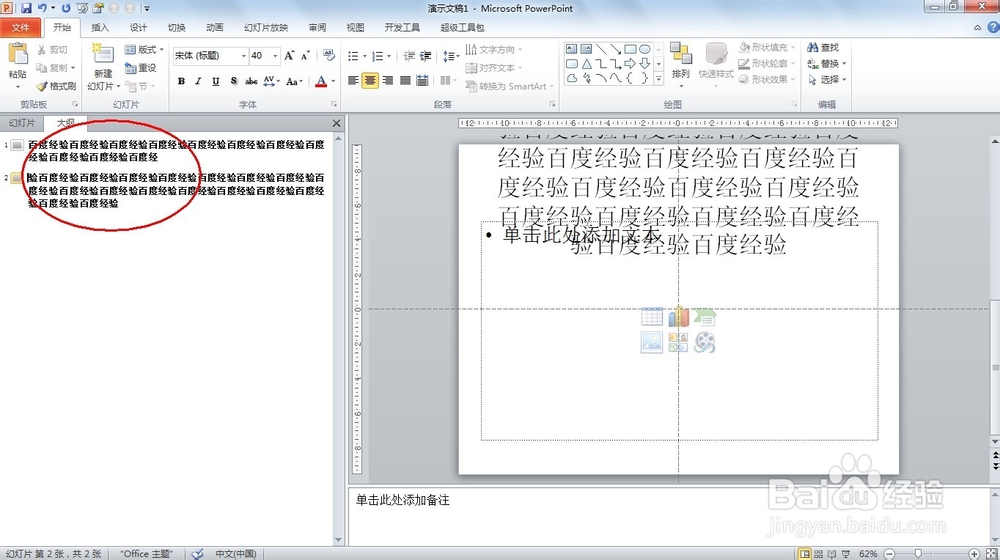The height and width of the screenshot is (560, 1000).
Task: Click Shape Outline (形状轮廓) button
Action: point(766,63)
